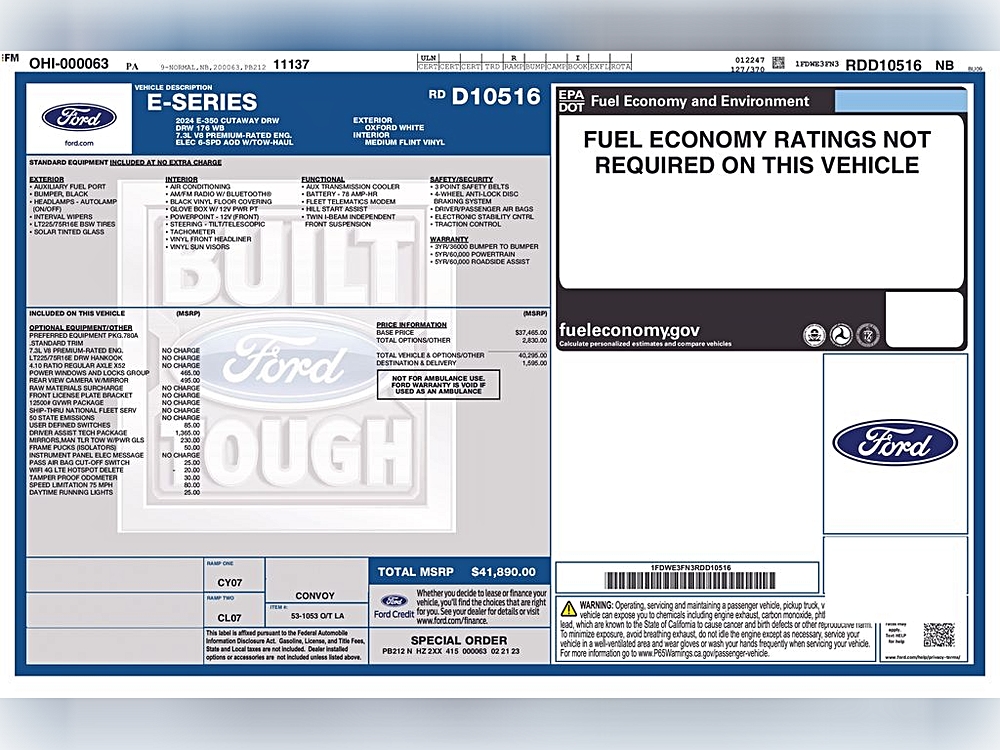Click the DOT triskelion seal icon
The height and width of the screenshot is (750, 1000).
[x=841, y=333]
